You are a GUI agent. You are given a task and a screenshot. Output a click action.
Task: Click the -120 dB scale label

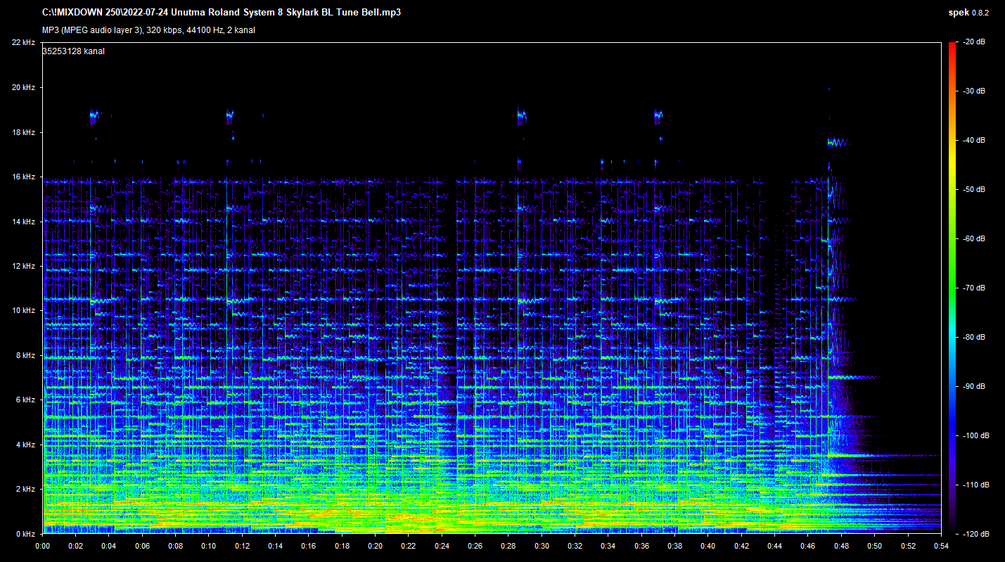point(976,534)
